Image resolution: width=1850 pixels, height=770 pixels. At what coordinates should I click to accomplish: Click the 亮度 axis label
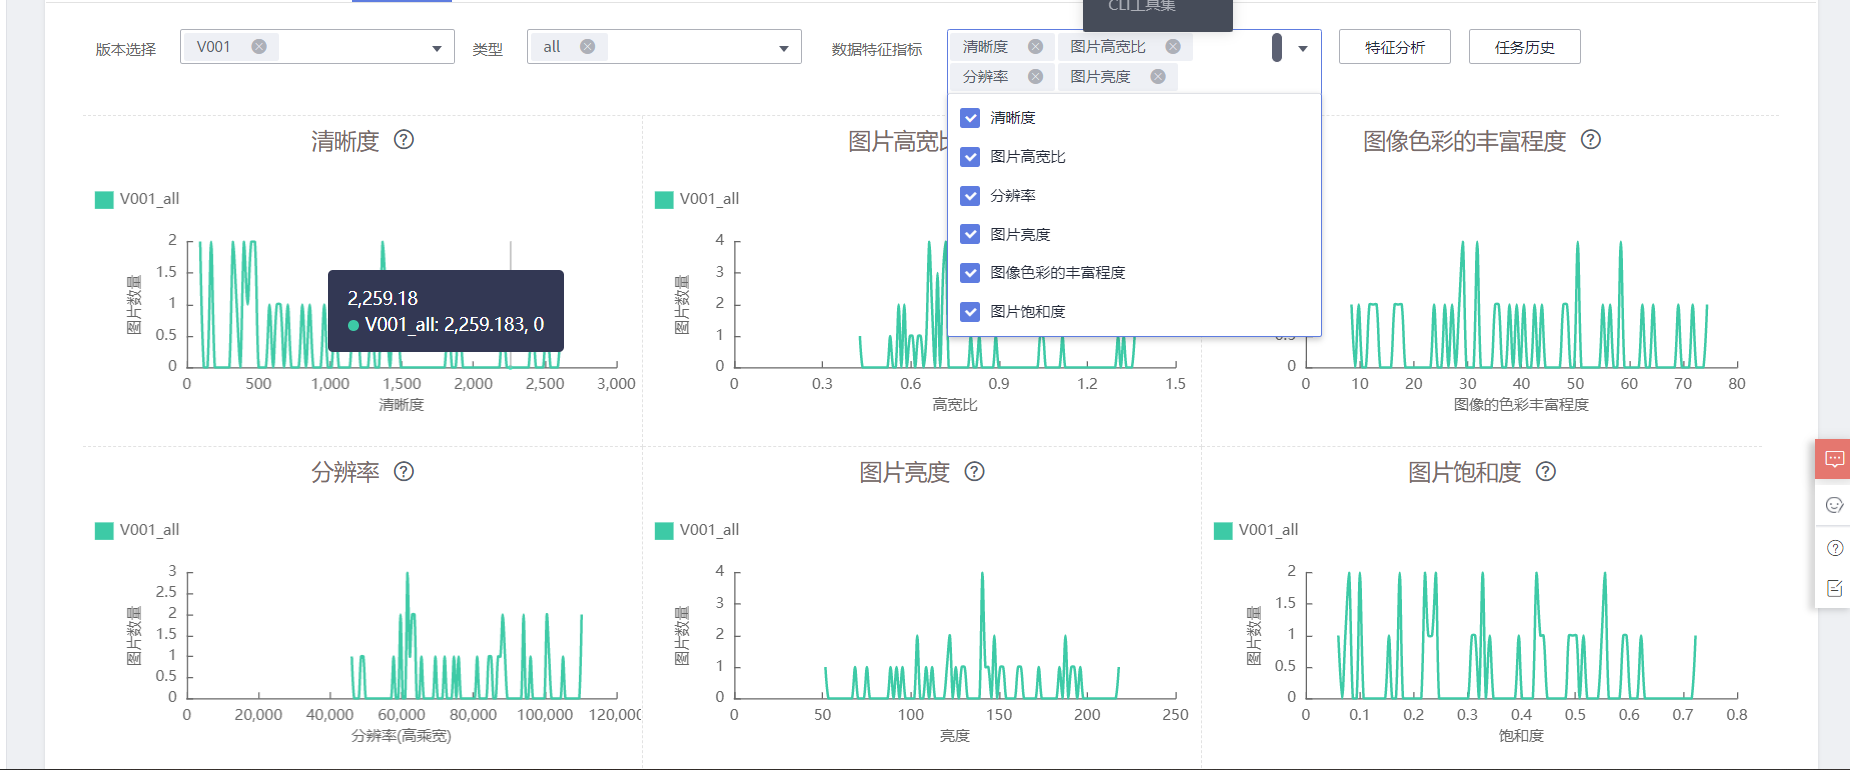pyautogui.click(x=955, y=736)
